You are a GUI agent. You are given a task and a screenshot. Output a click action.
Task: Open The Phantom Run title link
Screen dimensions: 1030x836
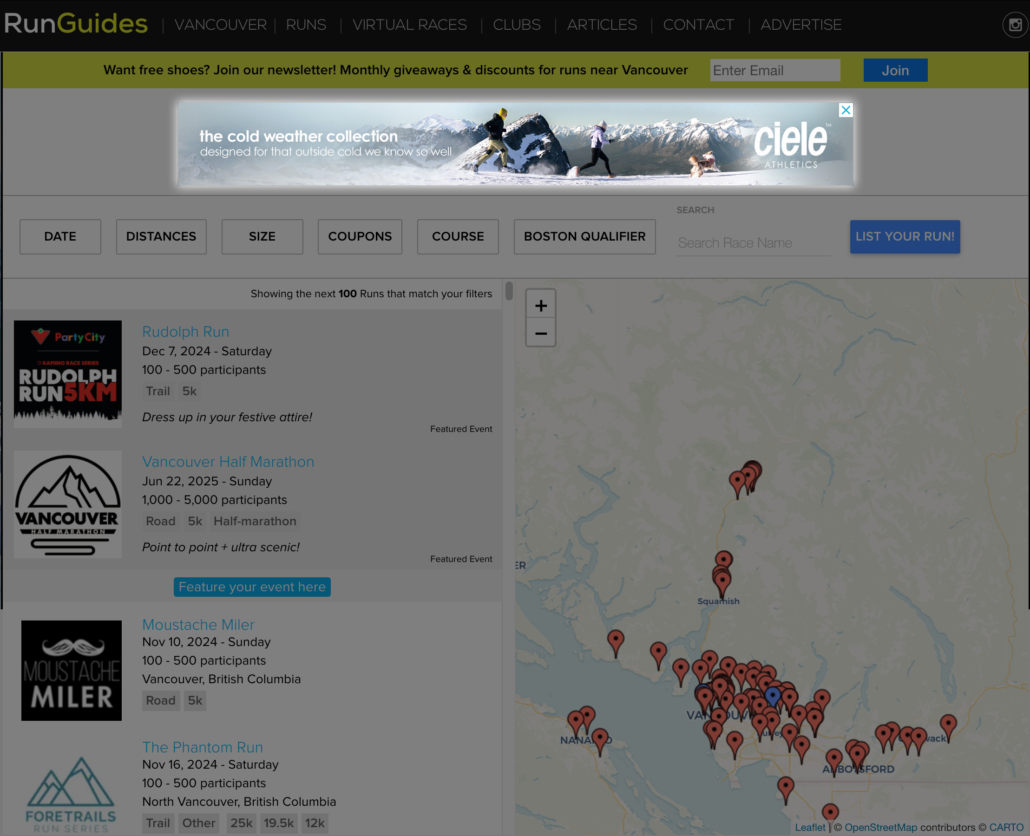pyautogui.click(x=202, y=747)
